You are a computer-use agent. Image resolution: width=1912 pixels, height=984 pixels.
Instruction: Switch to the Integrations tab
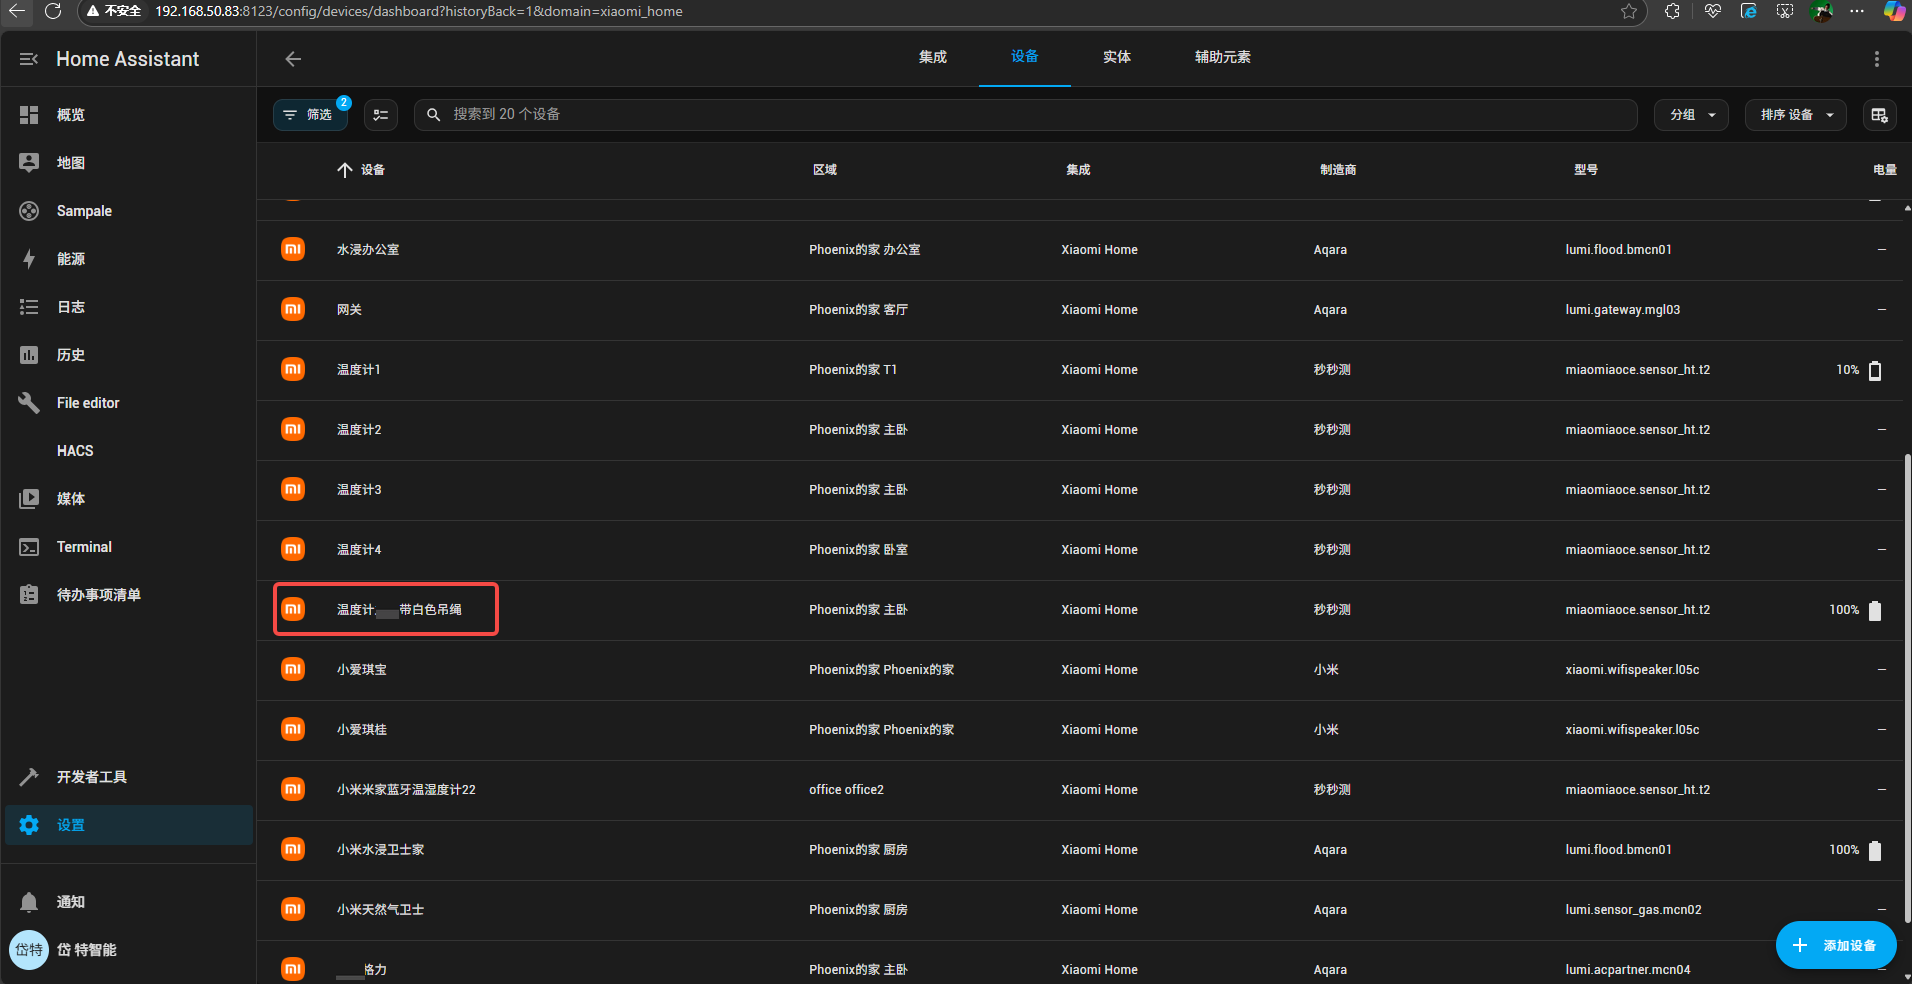click(x=932, y=57)
